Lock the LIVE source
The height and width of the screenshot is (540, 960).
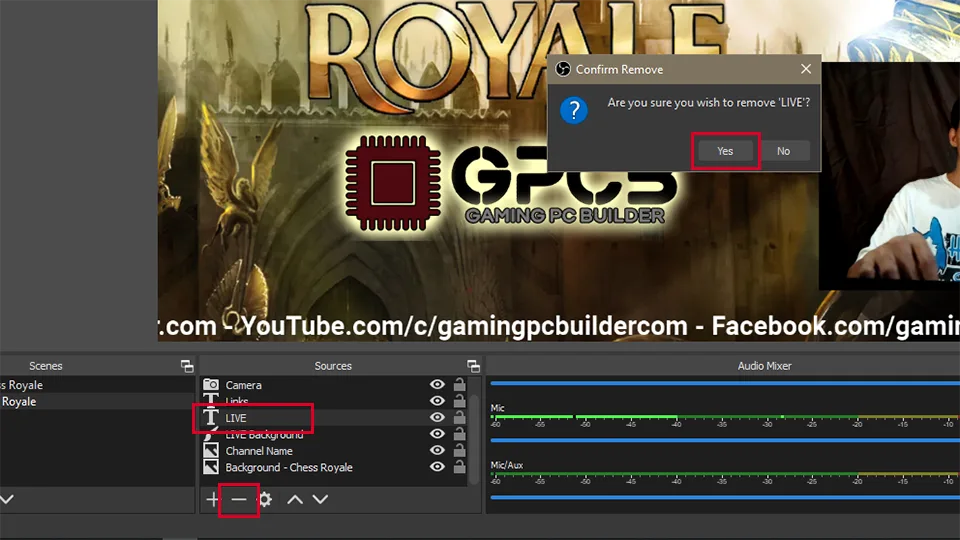[459, 418]
